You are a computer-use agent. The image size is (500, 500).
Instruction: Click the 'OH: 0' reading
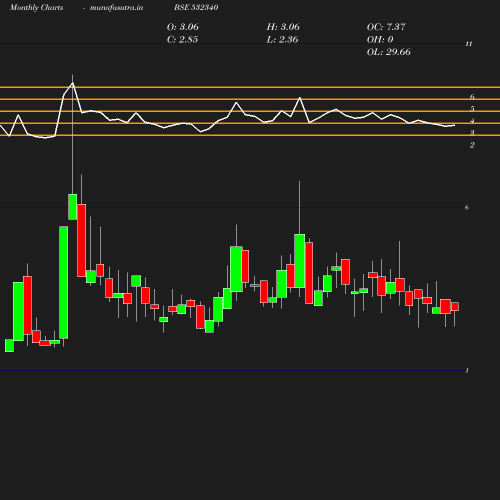tap(380, 40)
